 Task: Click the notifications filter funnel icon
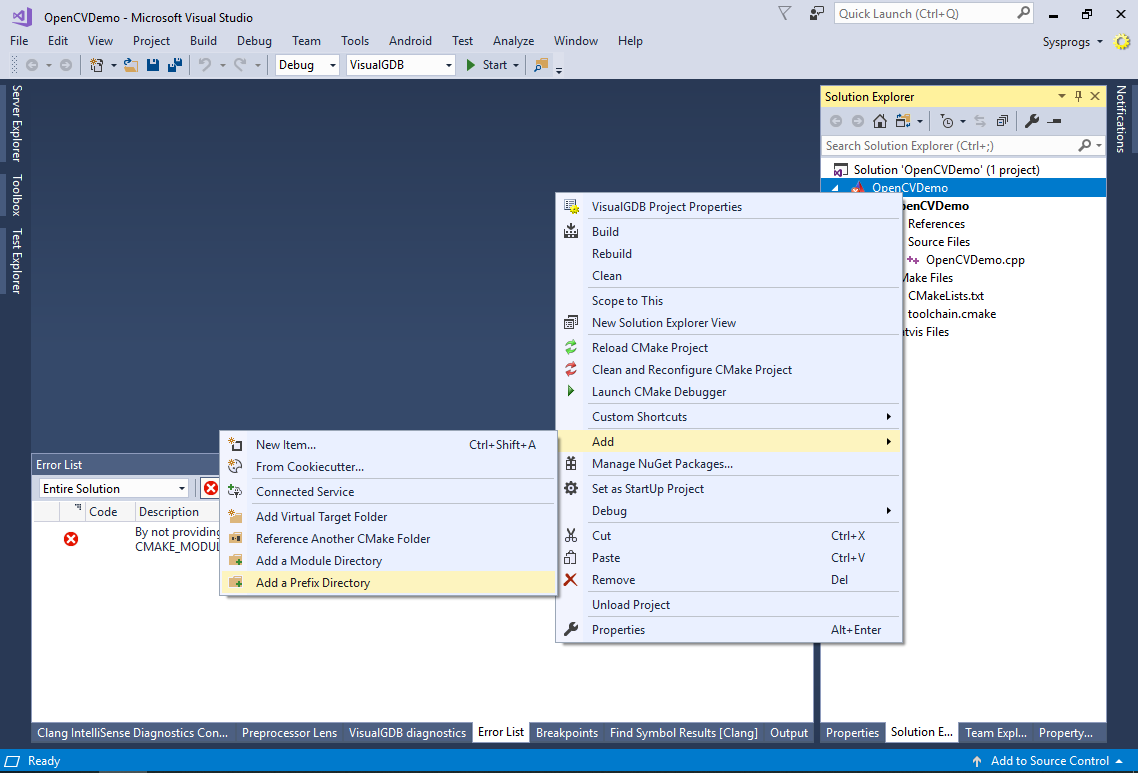[x=785, y=13]
